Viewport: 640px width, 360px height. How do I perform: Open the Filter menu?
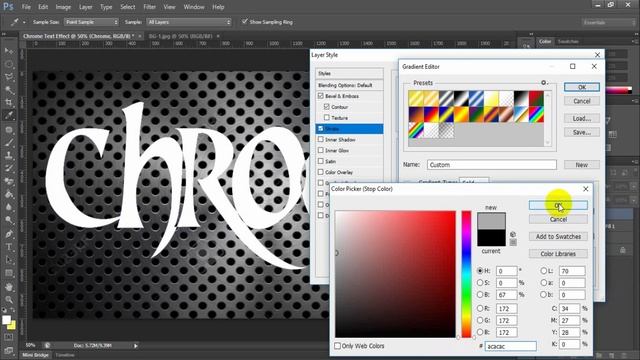[x=149, y=7]
